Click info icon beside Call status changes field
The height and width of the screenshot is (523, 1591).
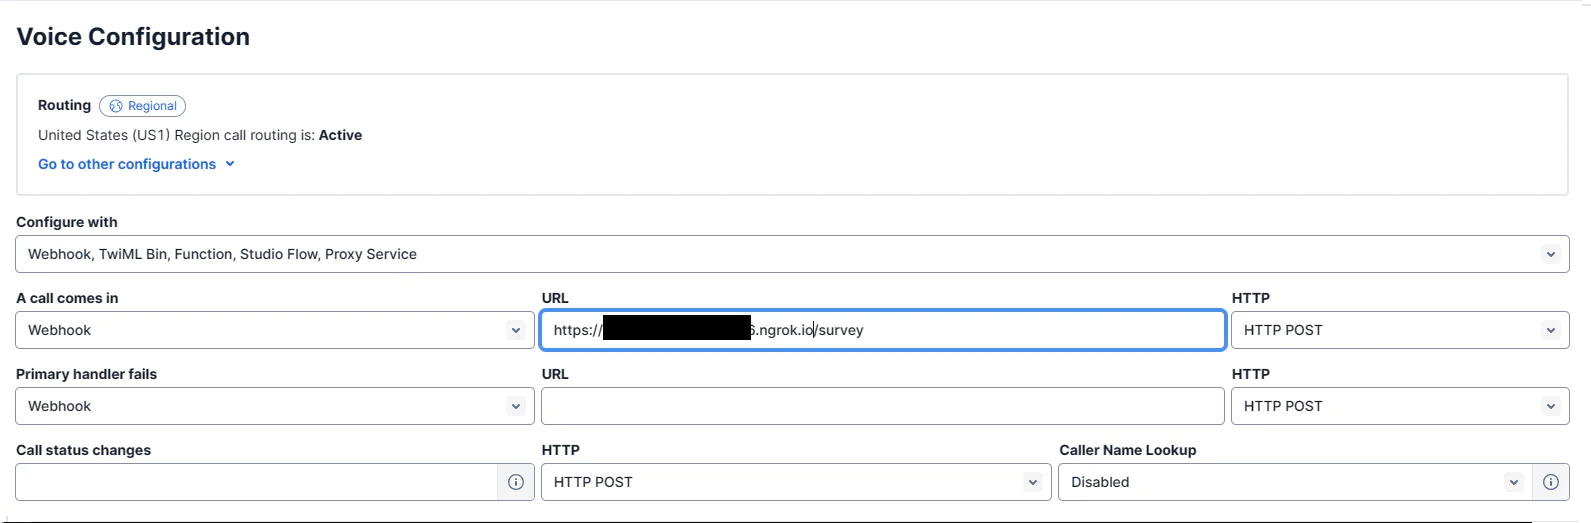pos(516,482)
